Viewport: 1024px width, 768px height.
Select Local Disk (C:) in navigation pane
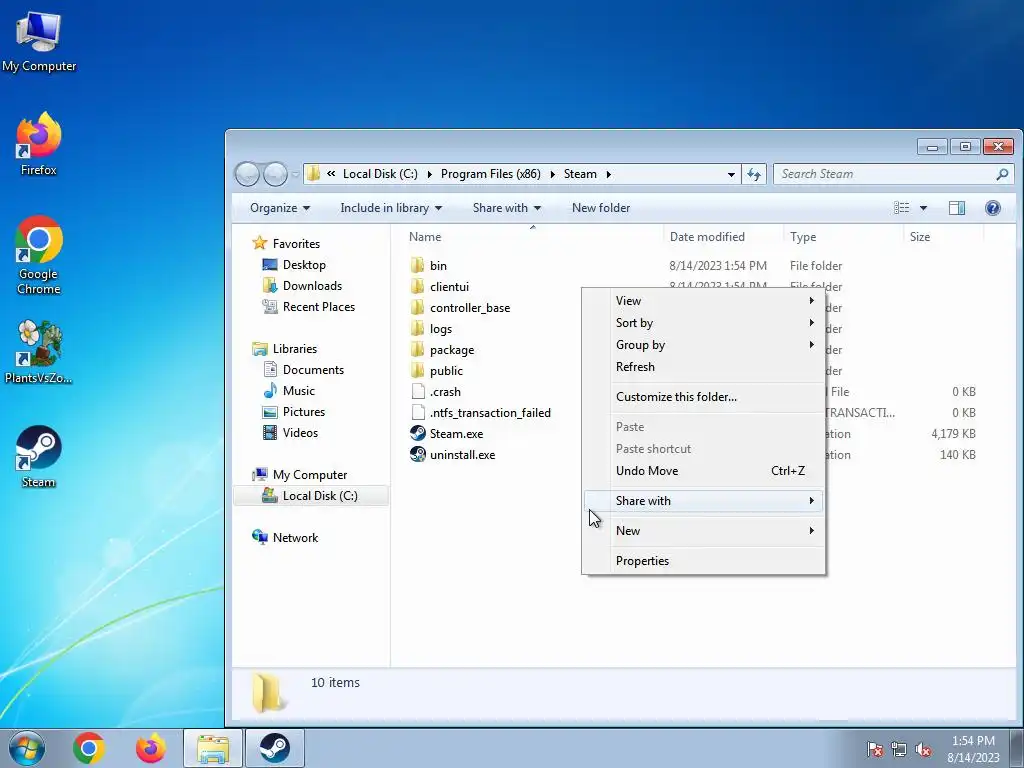[311, 496]
